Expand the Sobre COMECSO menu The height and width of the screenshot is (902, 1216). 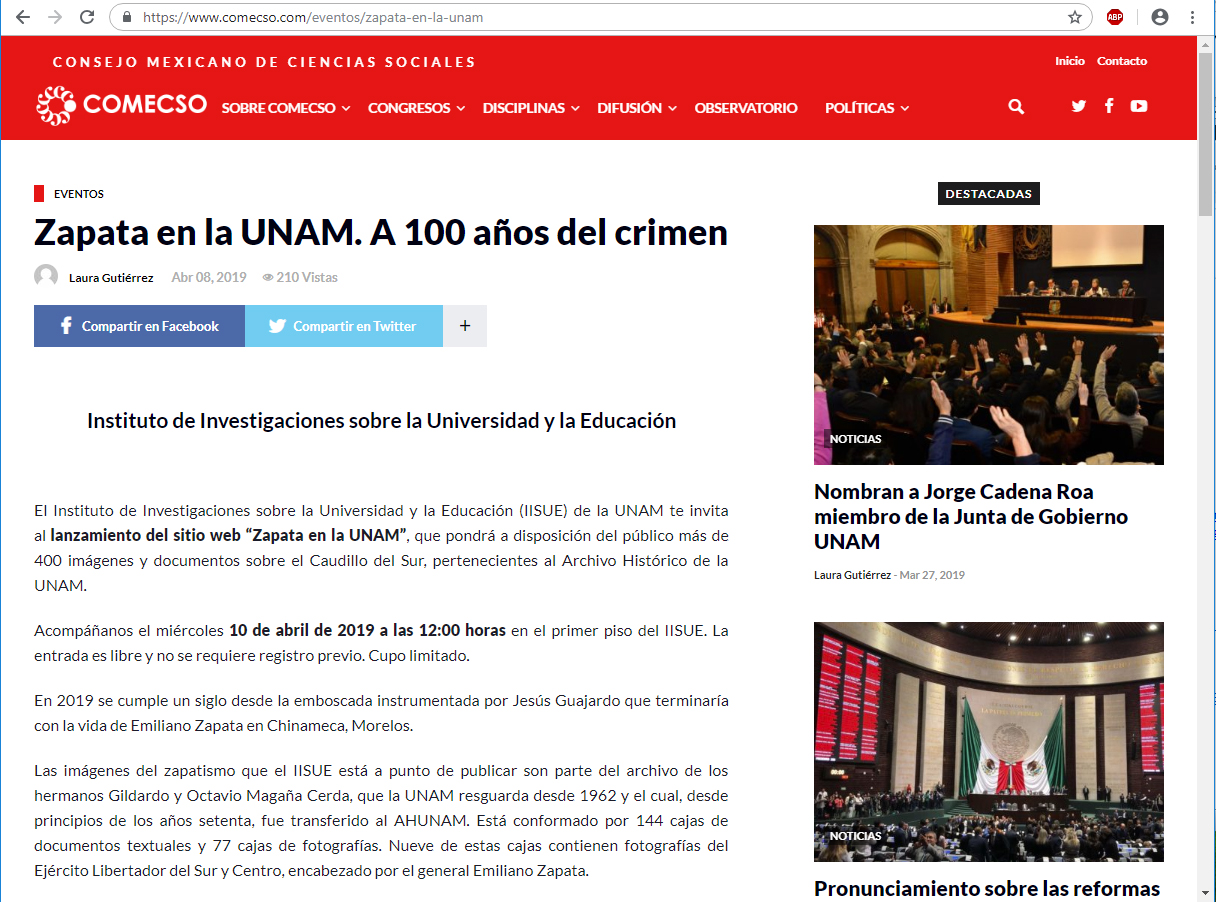click(x=286, y=108)
